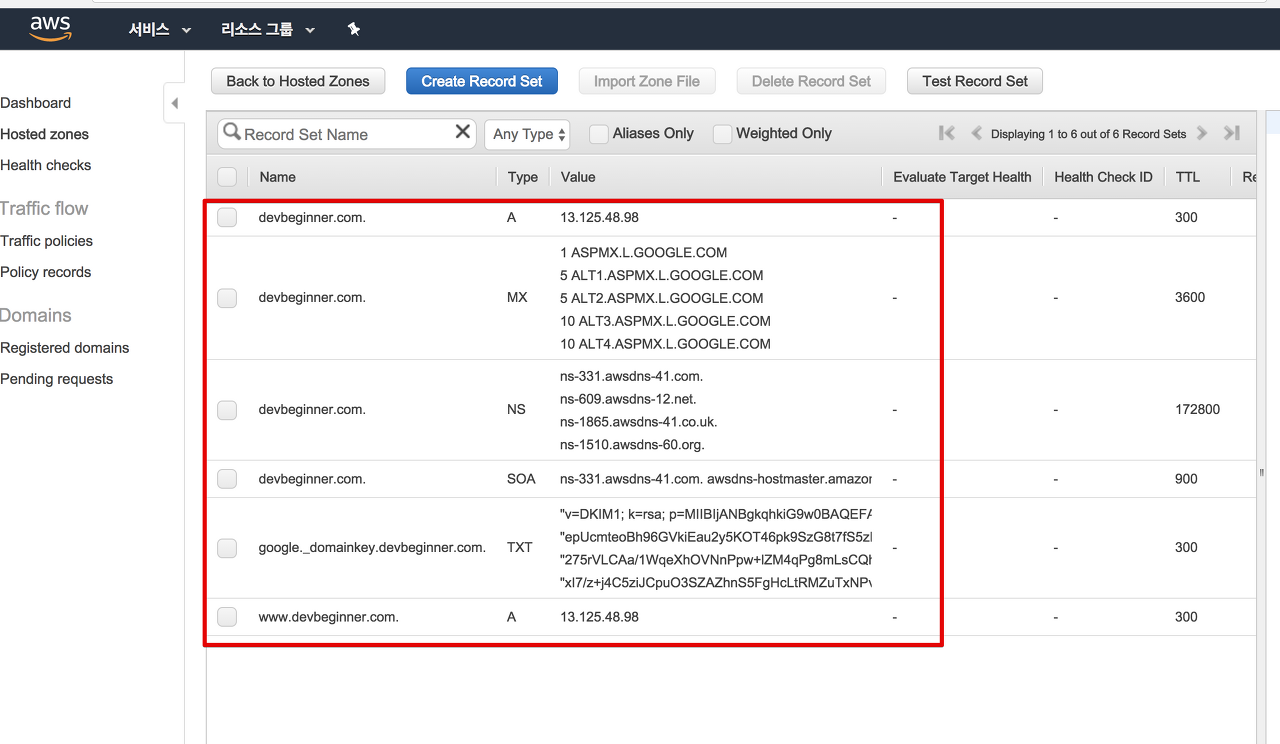Viewport: 1280px width, 744px height.
Task: Open Registered domains in sidebar
Action: pos(65,348)
